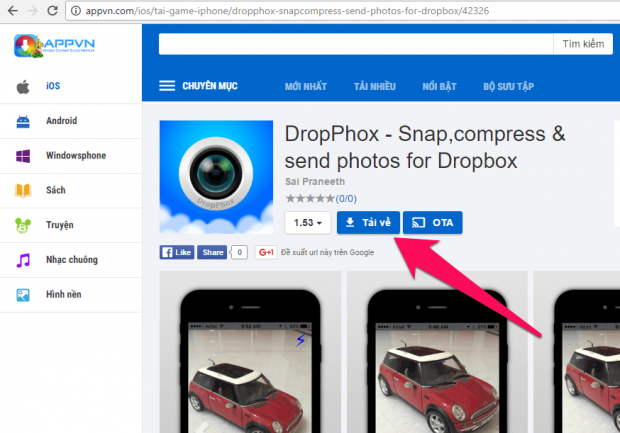620x433 pixels.
Task: Click the site info icon in the address bar
Action: click(76, 11)
